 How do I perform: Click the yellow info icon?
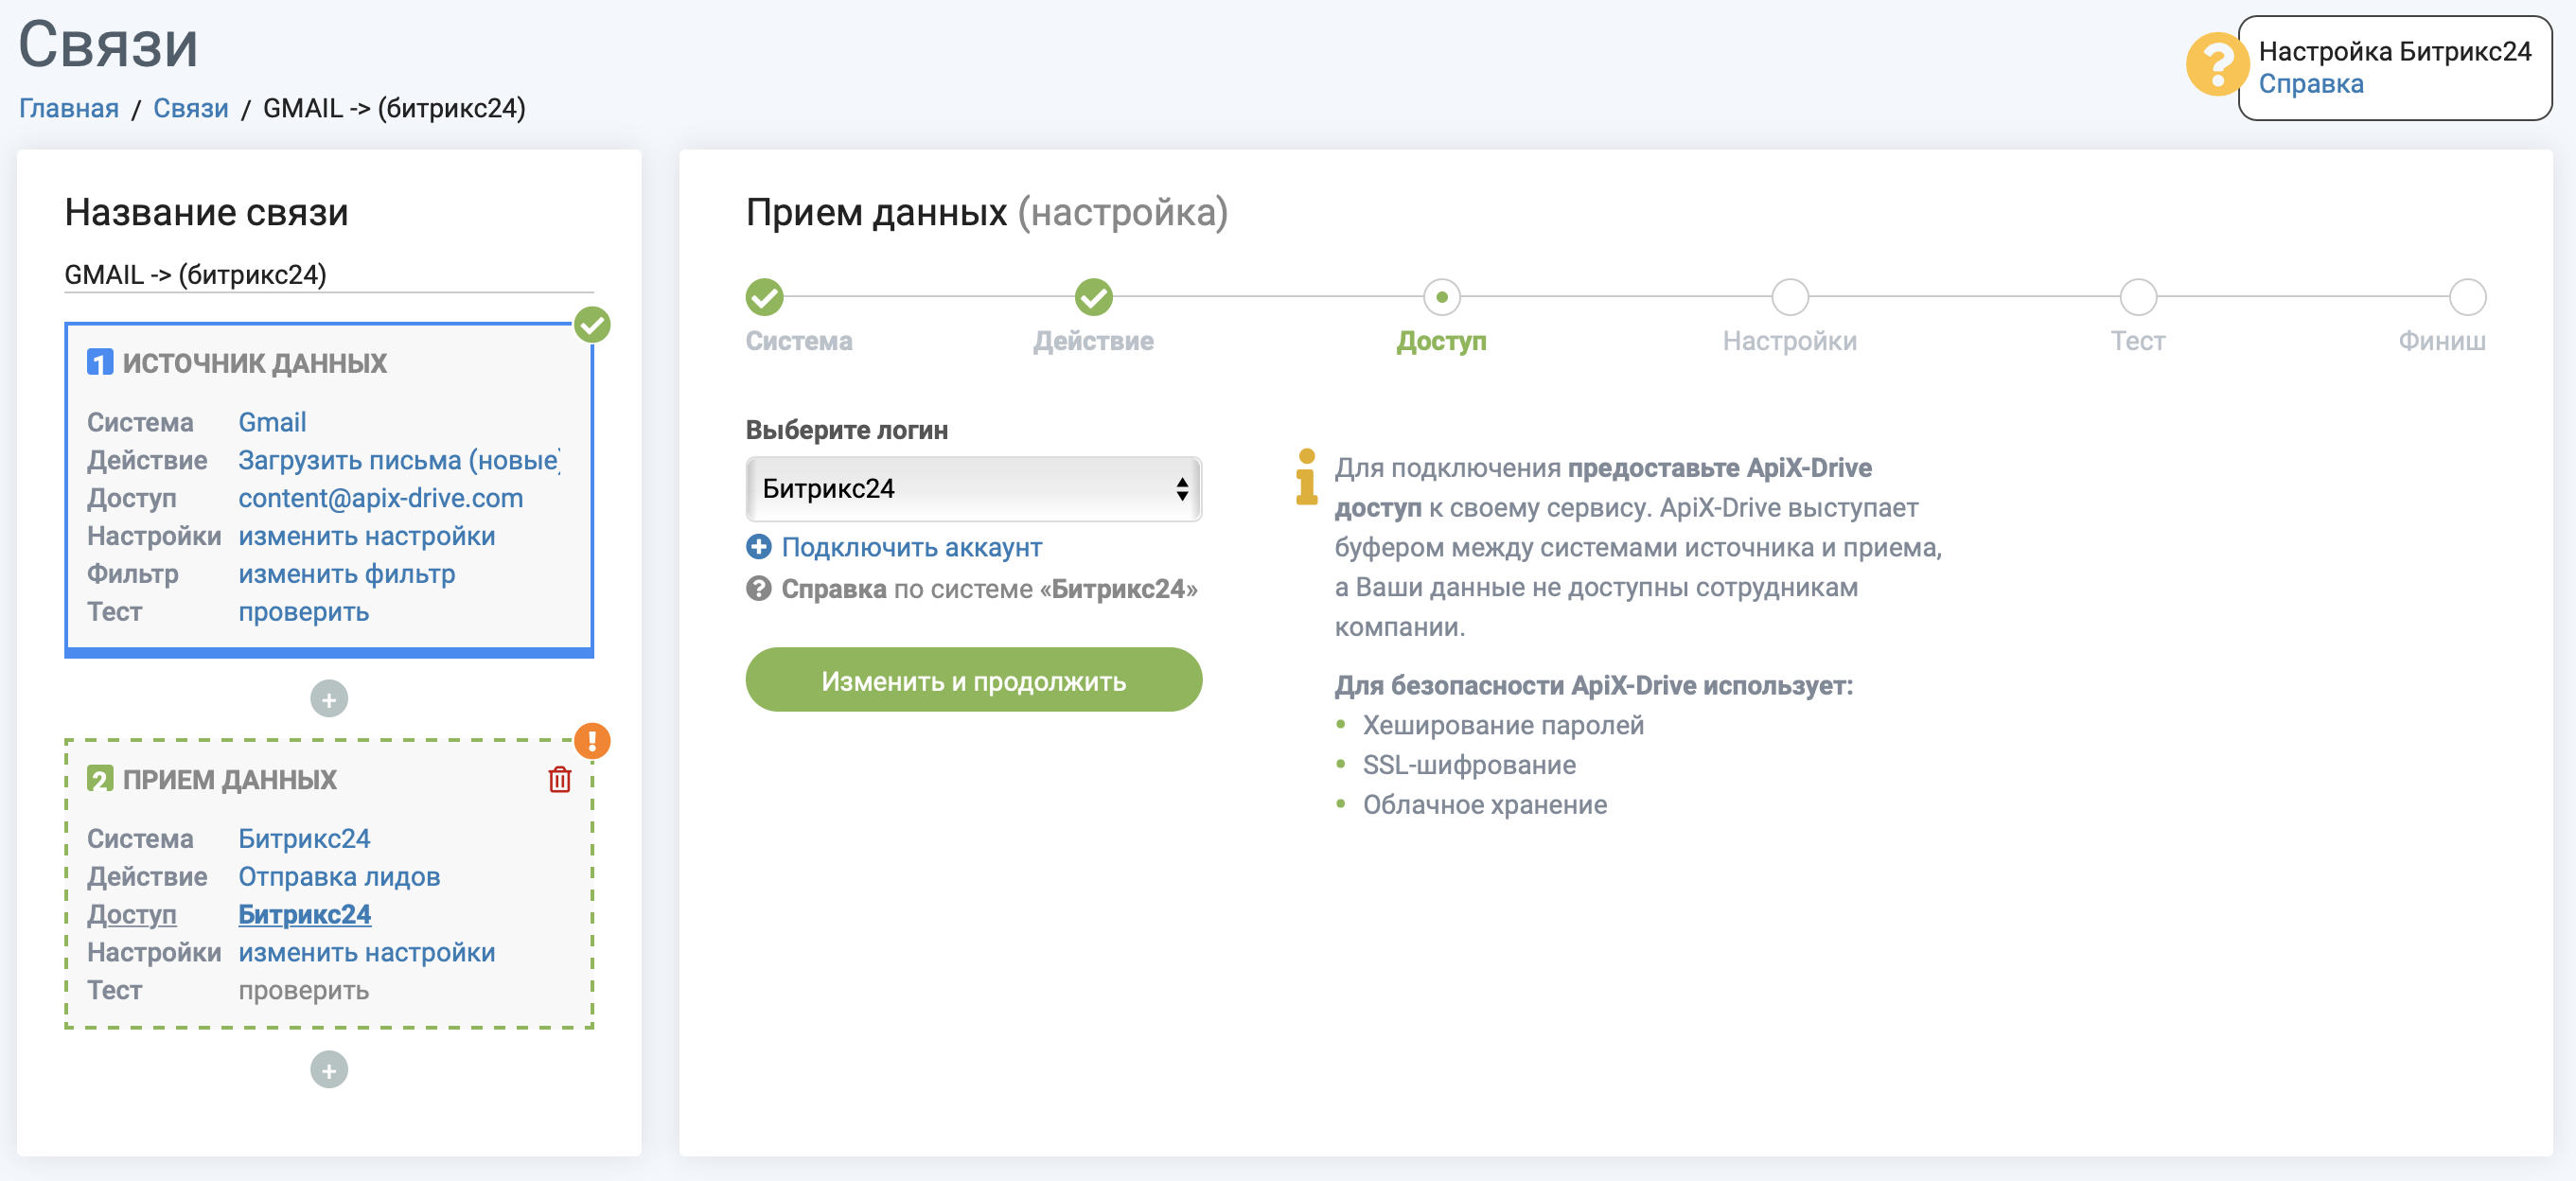point(1306,477)
